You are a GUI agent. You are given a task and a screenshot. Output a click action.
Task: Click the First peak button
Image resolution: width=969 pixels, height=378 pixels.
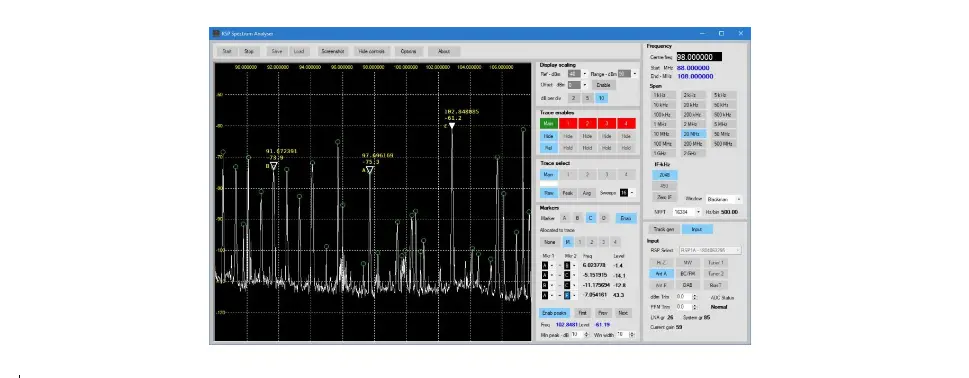tap(582, 313)
